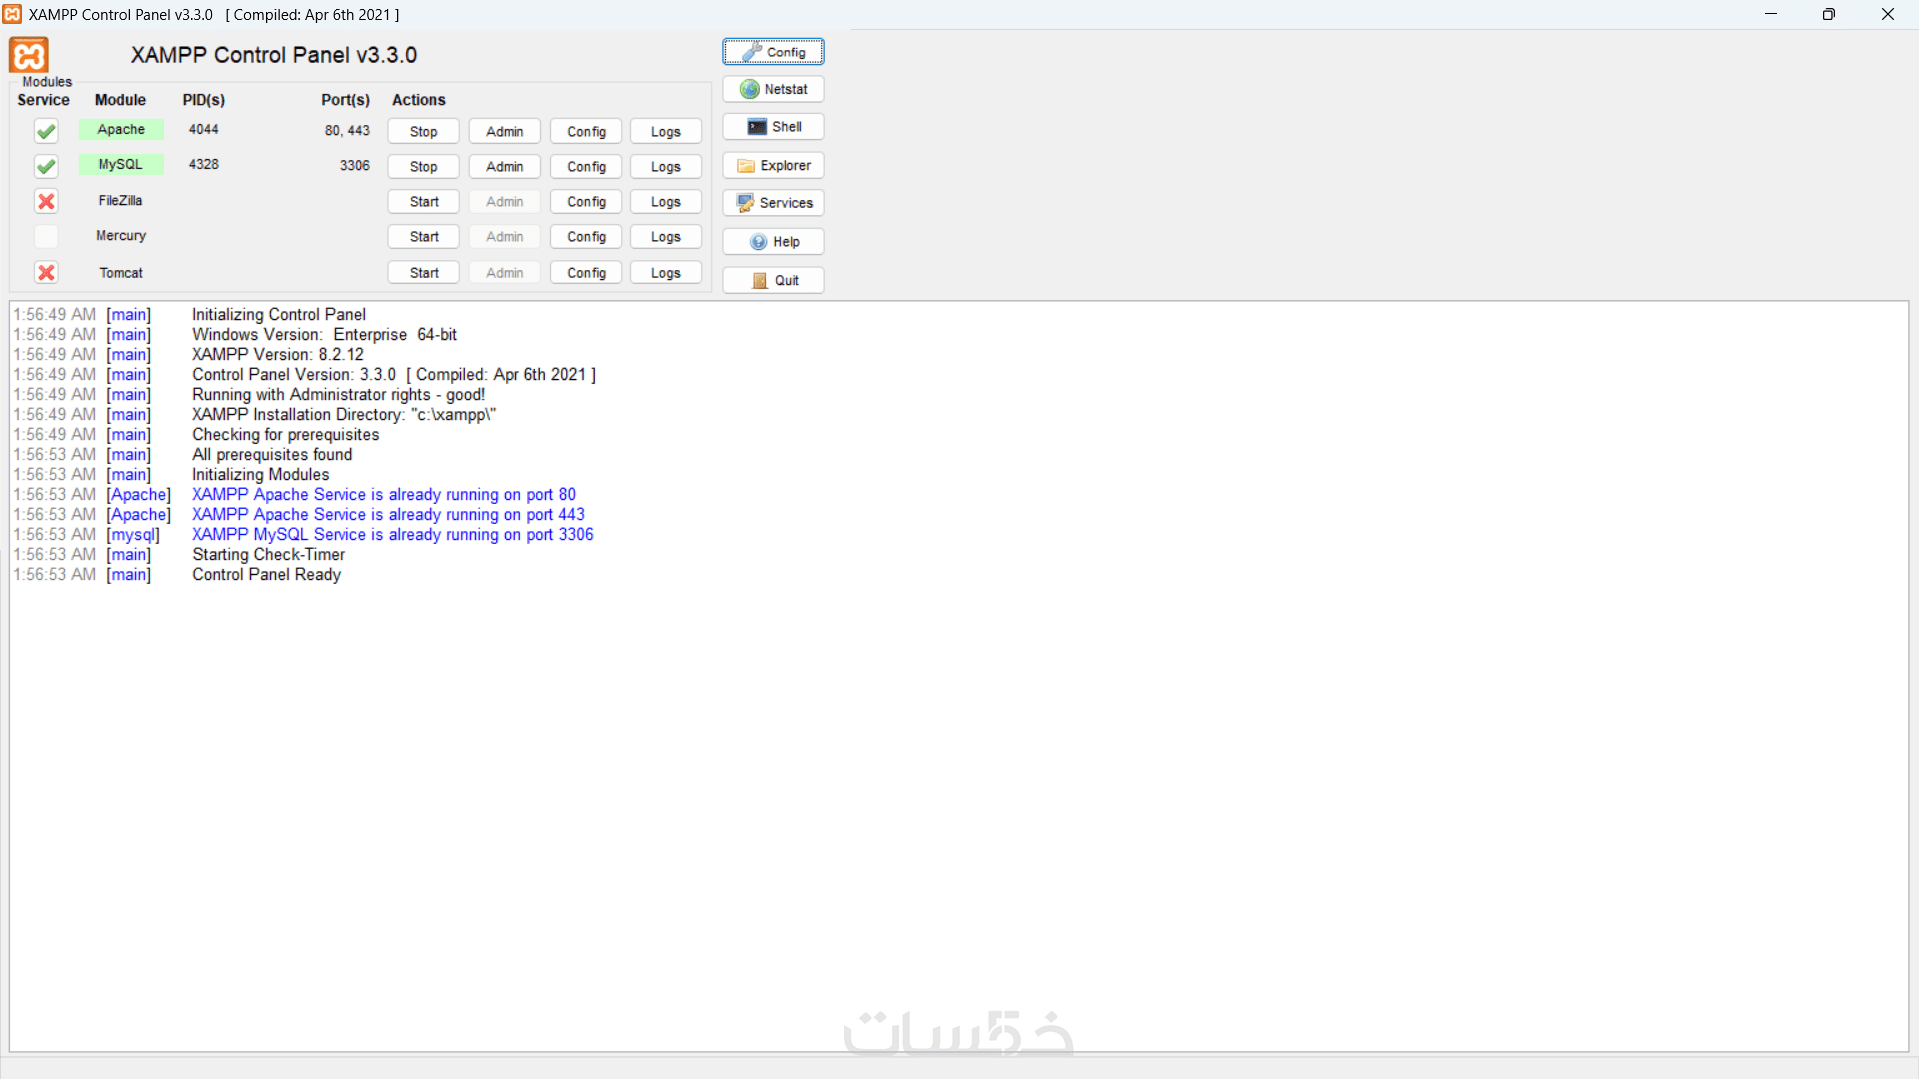The height and width of the screenshot is (1079, 1919).
Task: Start the FileZilla module
Action: (x=424, y=201)
